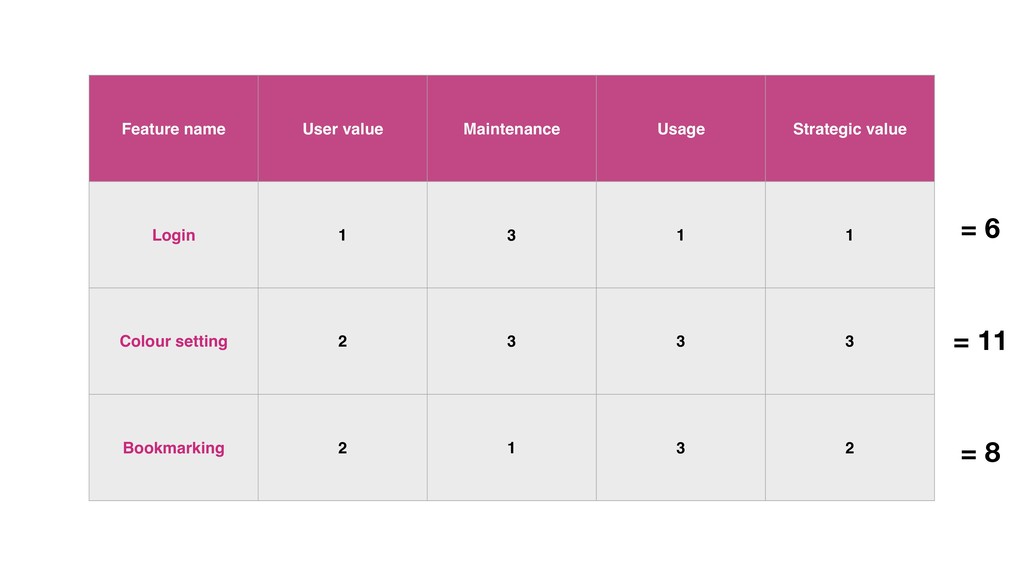
Task: Select Colour setting's User value cell
Action: 342,341
